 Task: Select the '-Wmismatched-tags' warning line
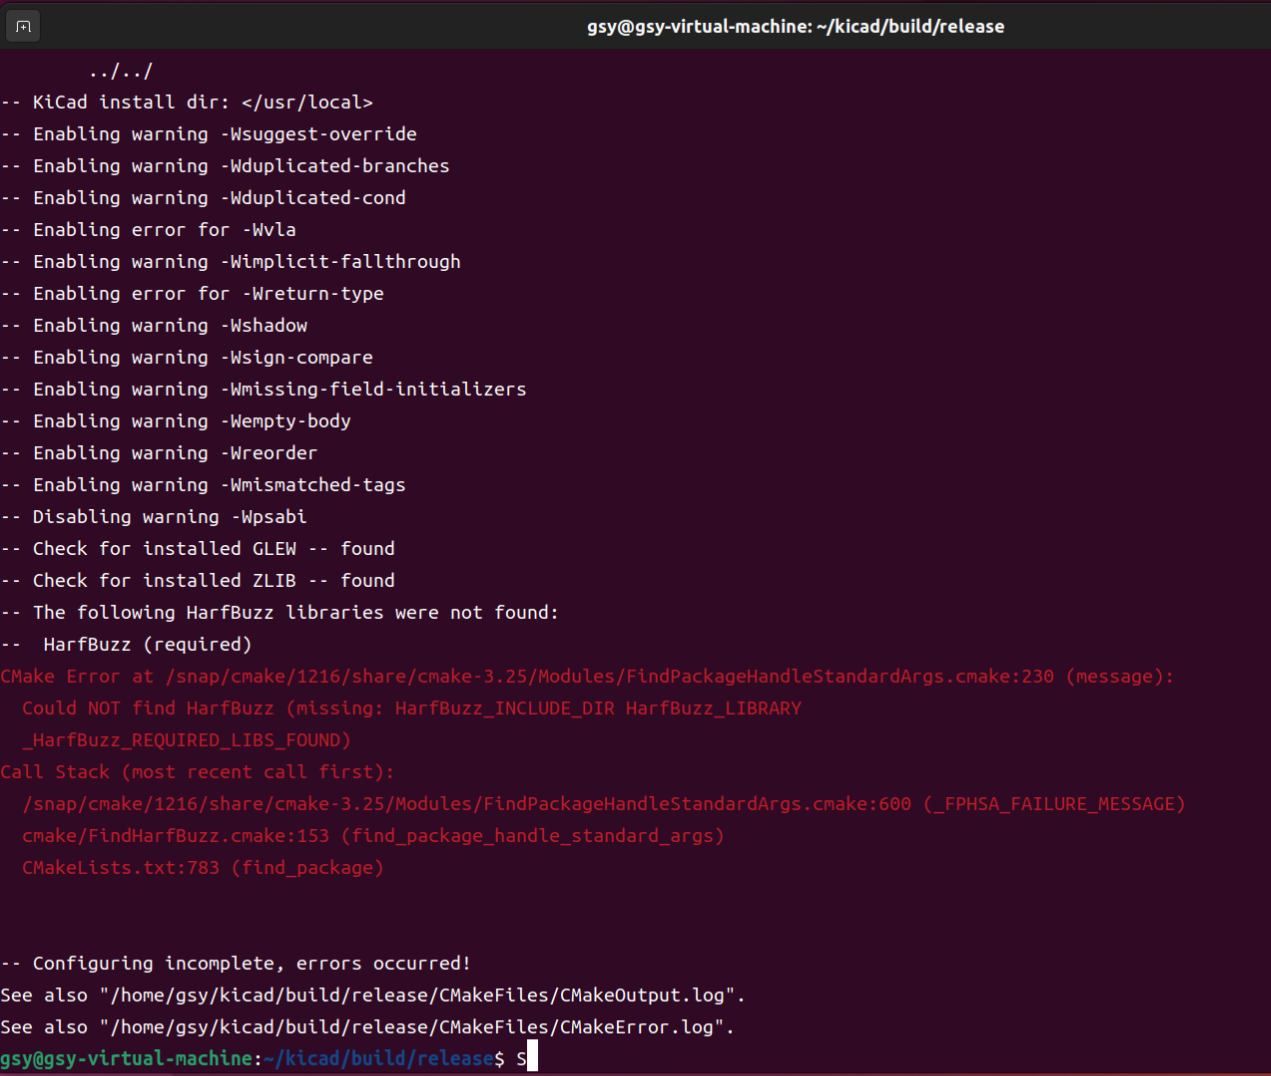pyautogui.click(x=203, y=485)
